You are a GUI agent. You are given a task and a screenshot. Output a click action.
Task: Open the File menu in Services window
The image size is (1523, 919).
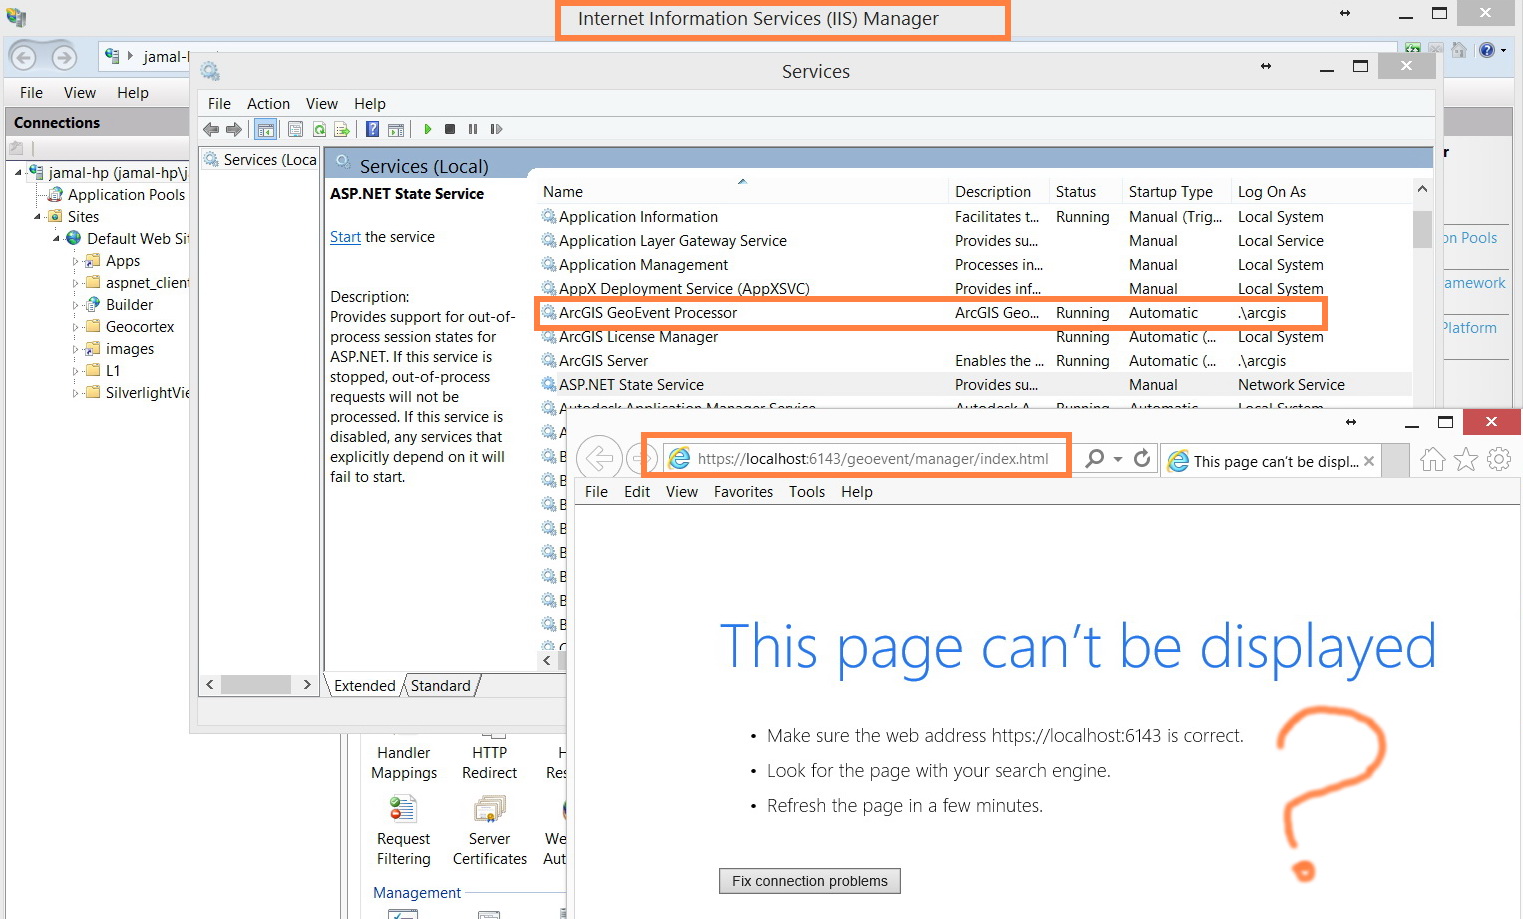click(x=219, y=103)
